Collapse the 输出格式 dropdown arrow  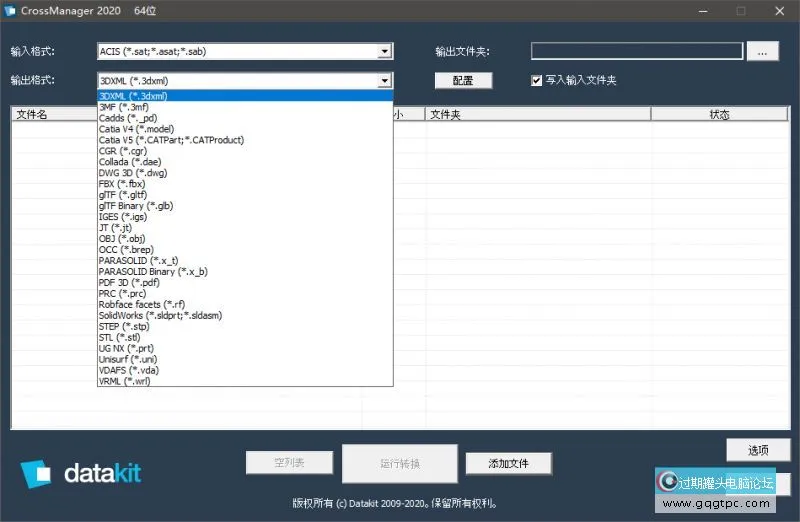click(x=385, y=80)
